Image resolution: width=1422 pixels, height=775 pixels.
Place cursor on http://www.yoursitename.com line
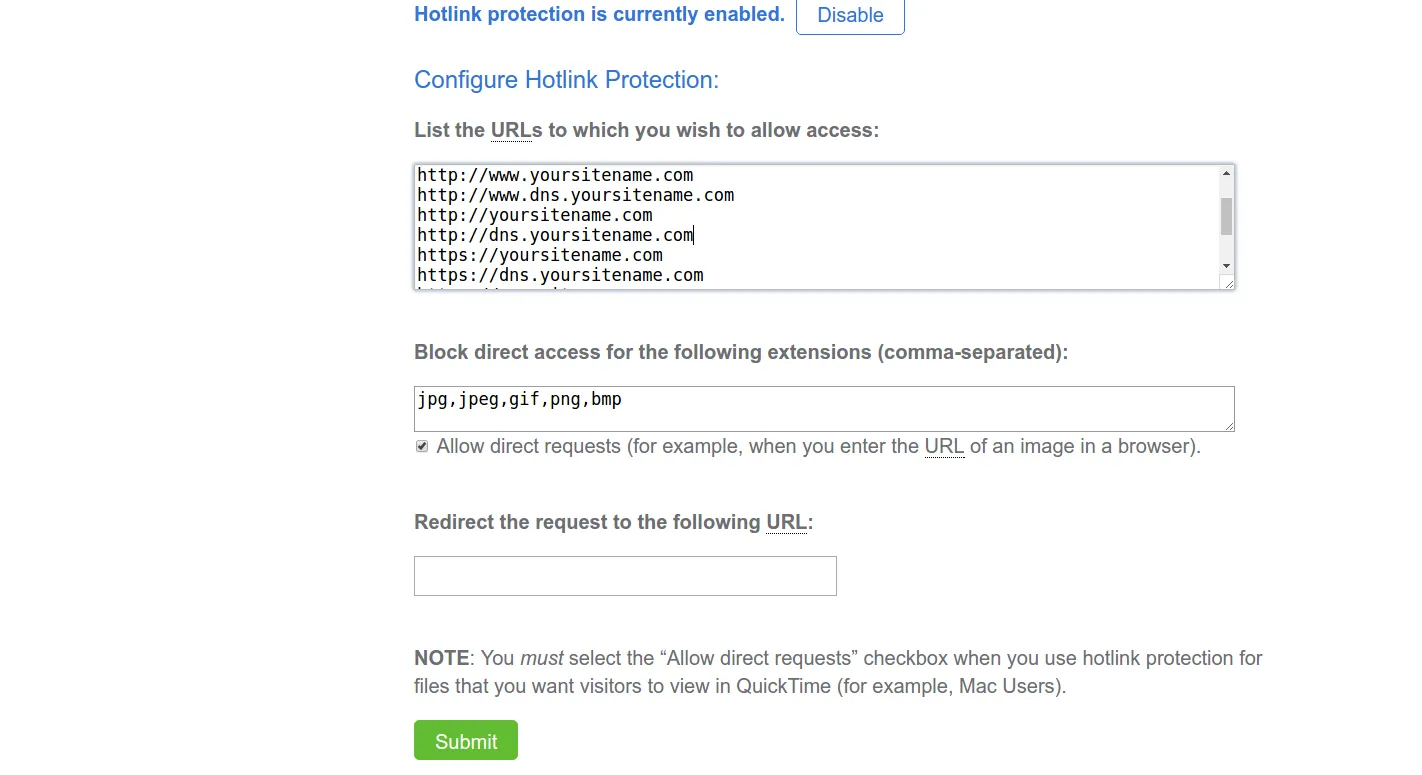tap(555, 175)
